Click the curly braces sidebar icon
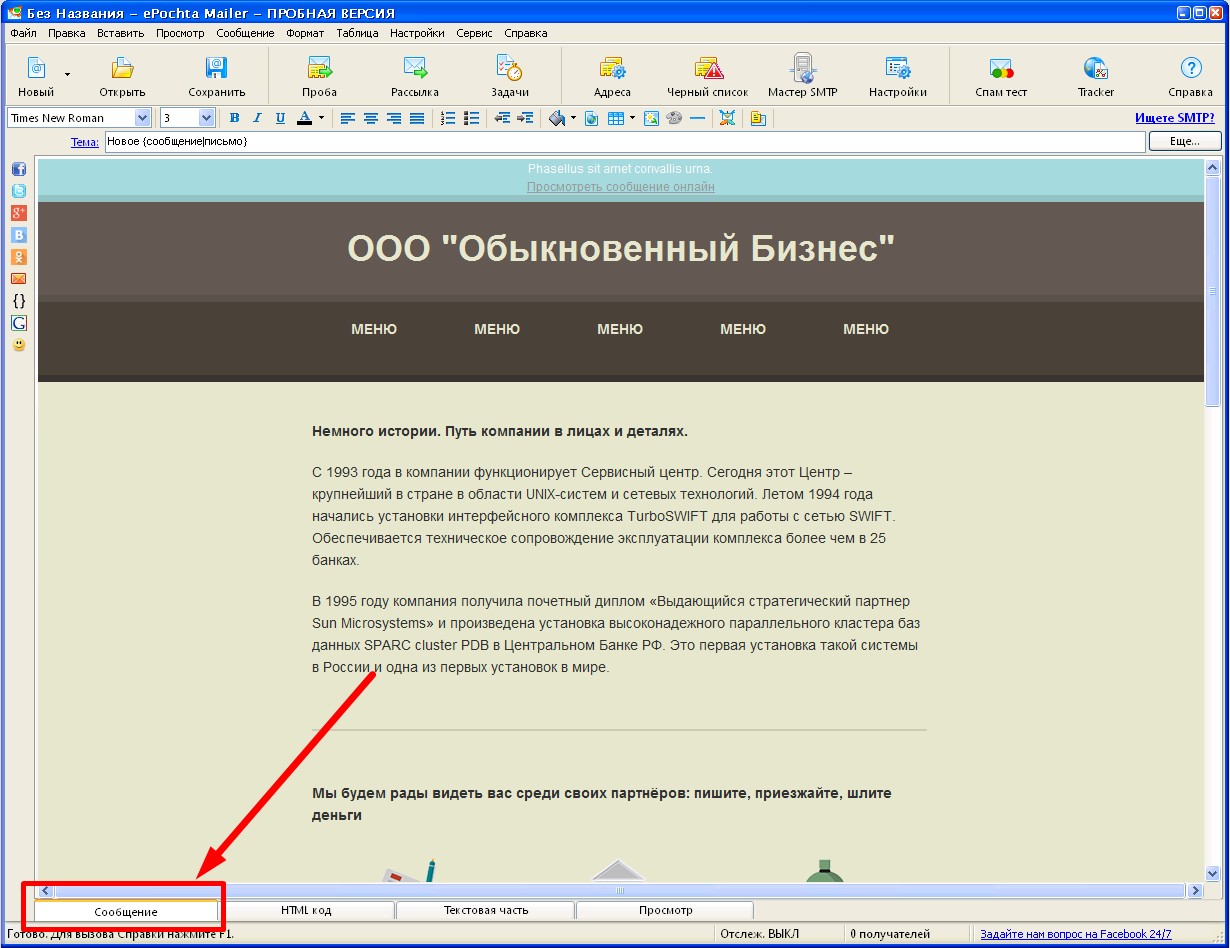The width and height of the screenshot is (1230, 948). (19, 301)
